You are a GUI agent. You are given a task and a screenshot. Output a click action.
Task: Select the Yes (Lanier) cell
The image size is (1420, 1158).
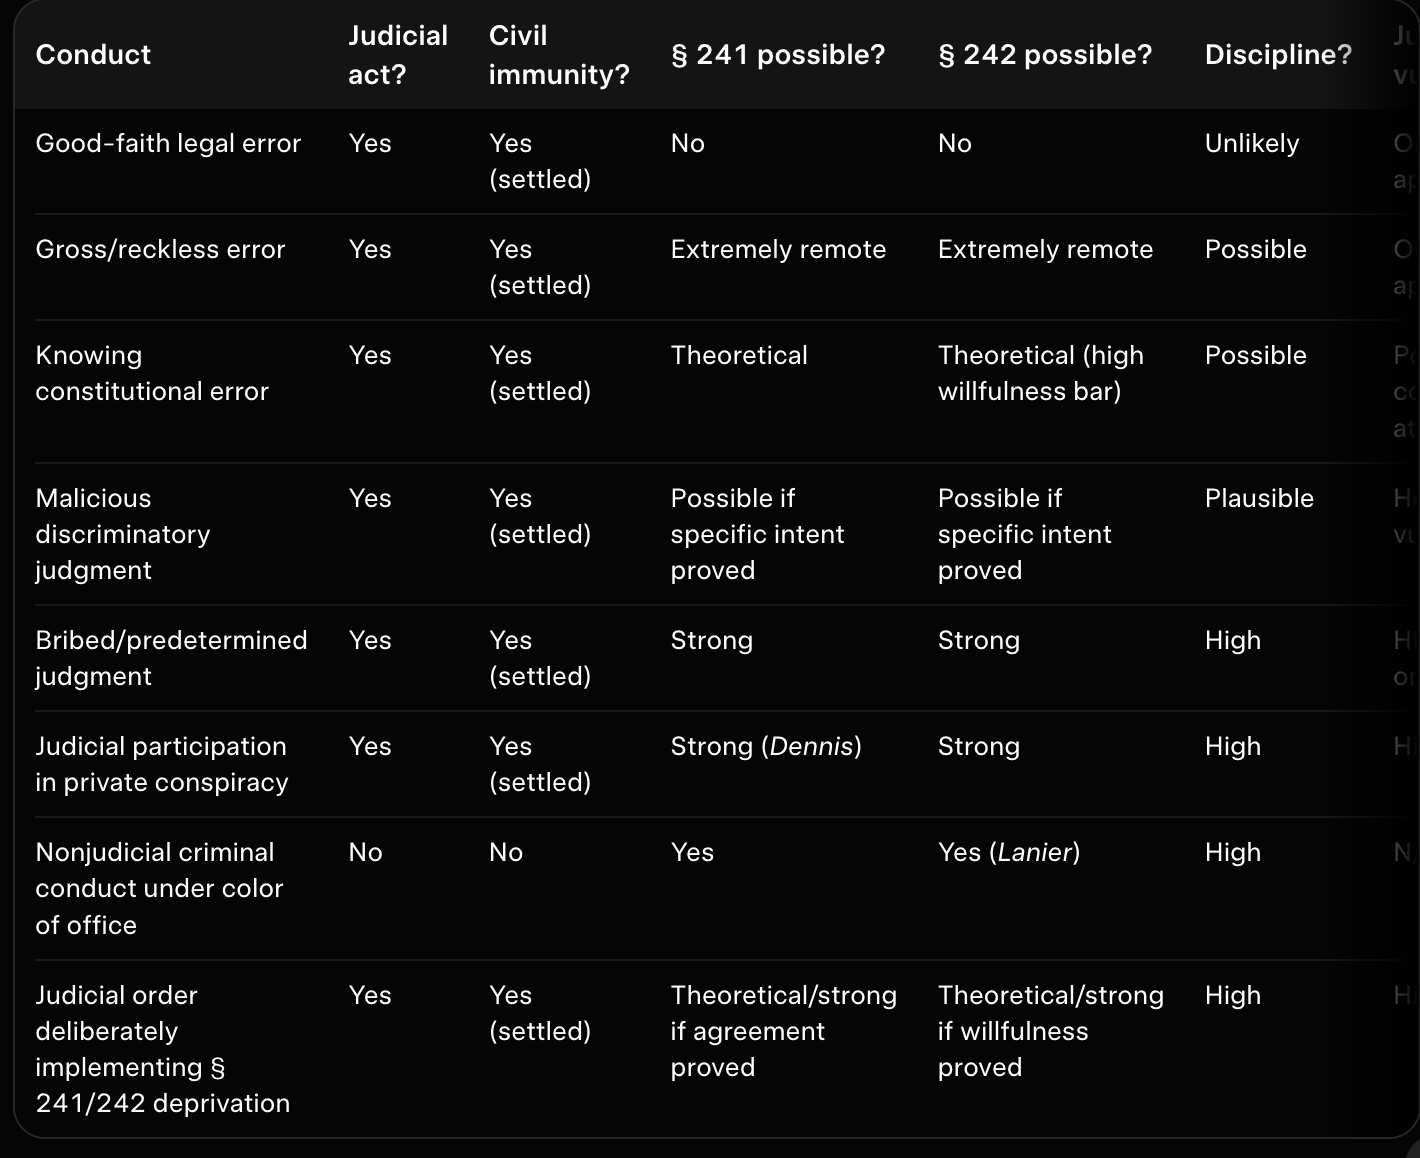coord(1009,853)
